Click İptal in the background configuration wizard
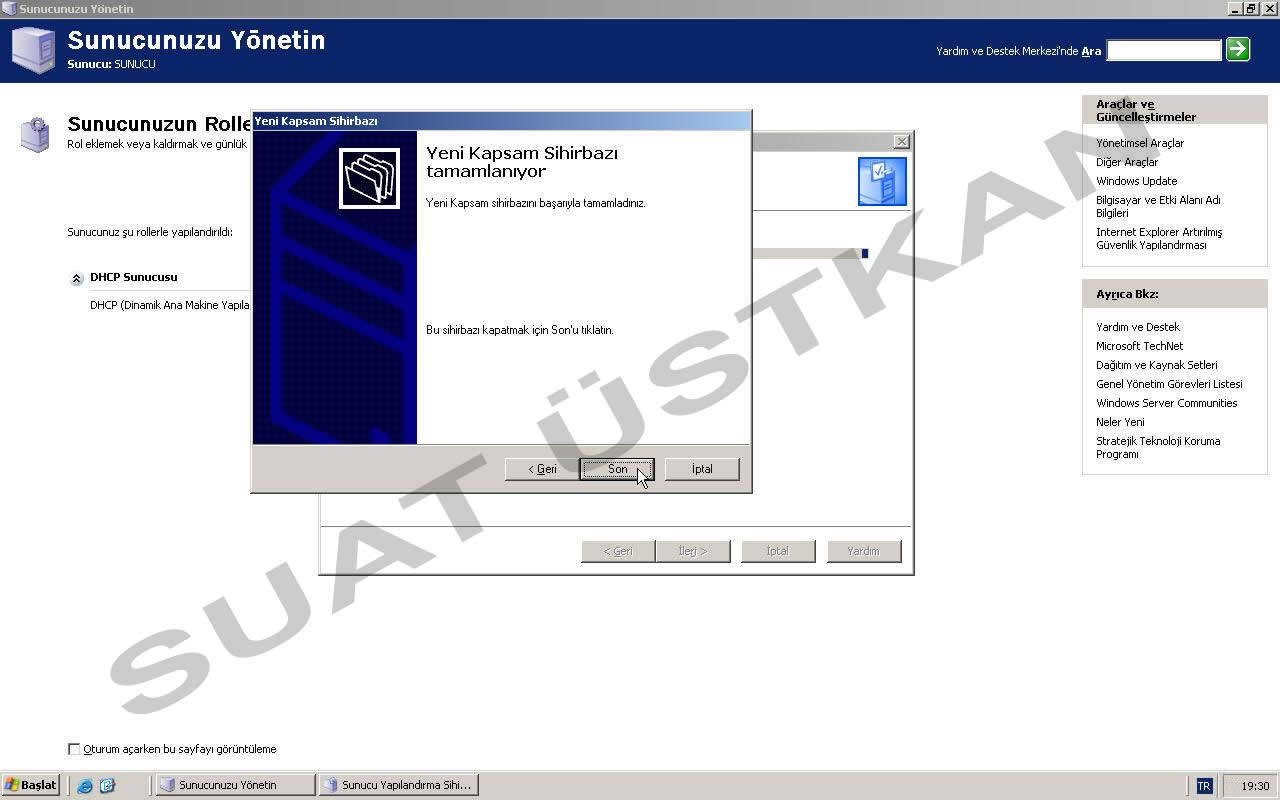The height and width of the screenshot is (800, 1280). click(778, 551)
